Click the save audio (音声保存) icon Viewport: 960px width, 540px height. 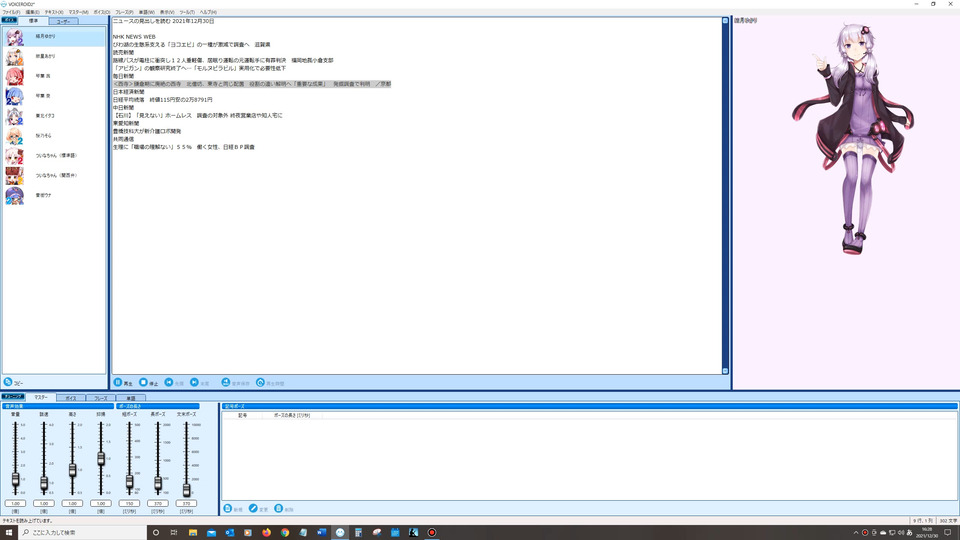tap(225, 382)
